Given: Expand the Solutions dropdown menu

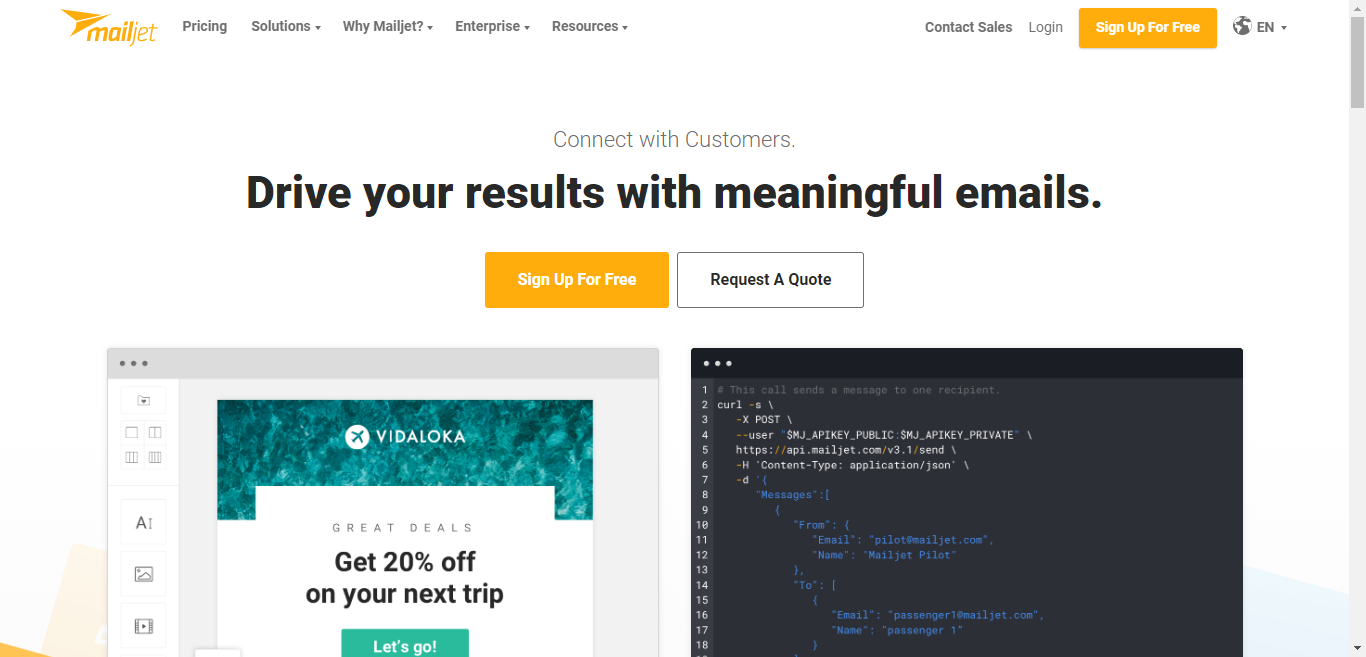Looking at the screenshot, I should click(x=285, y=27).
